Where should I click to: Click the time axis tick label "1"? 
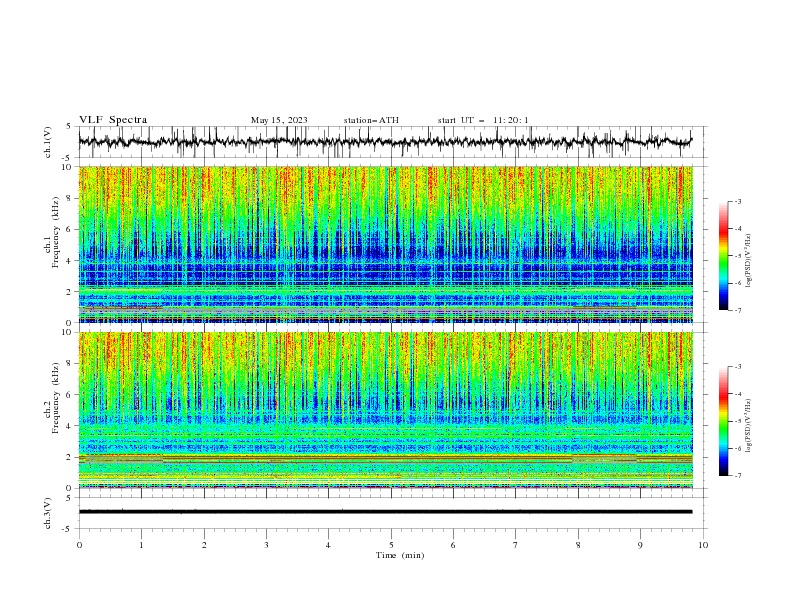(141, 545)
